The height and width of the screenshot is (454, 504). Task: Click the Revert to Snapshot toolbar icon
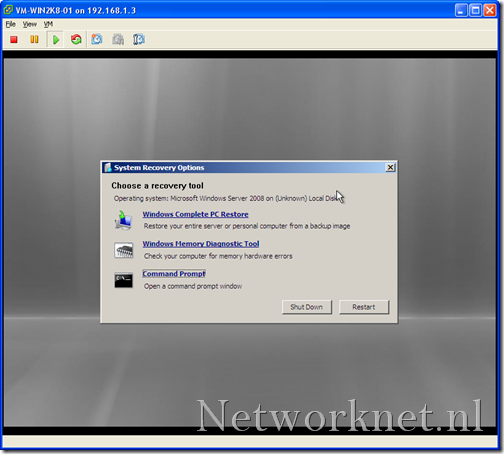118,39
